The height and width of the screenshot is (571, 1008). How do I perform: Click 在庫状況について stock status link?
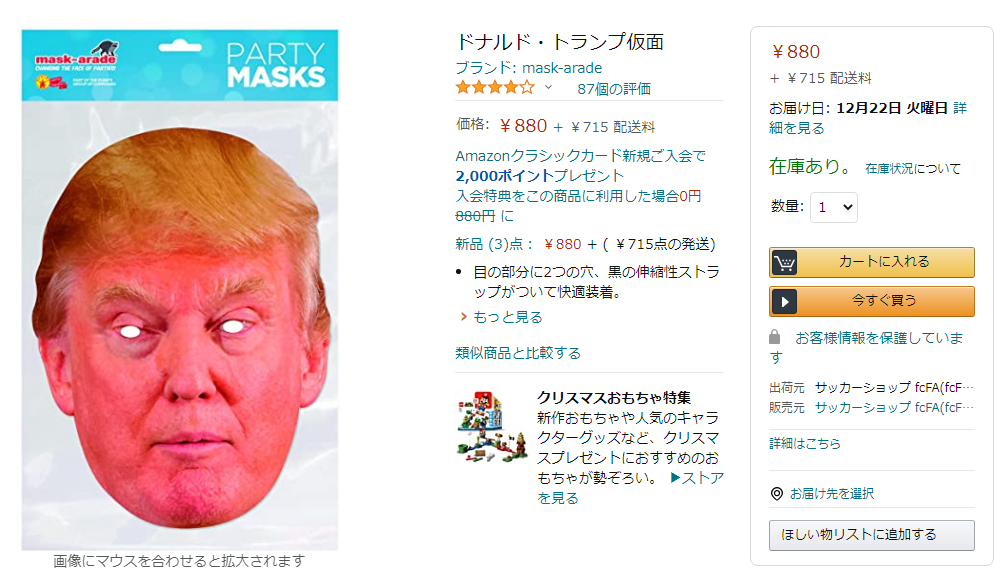(x=913, y=168)
